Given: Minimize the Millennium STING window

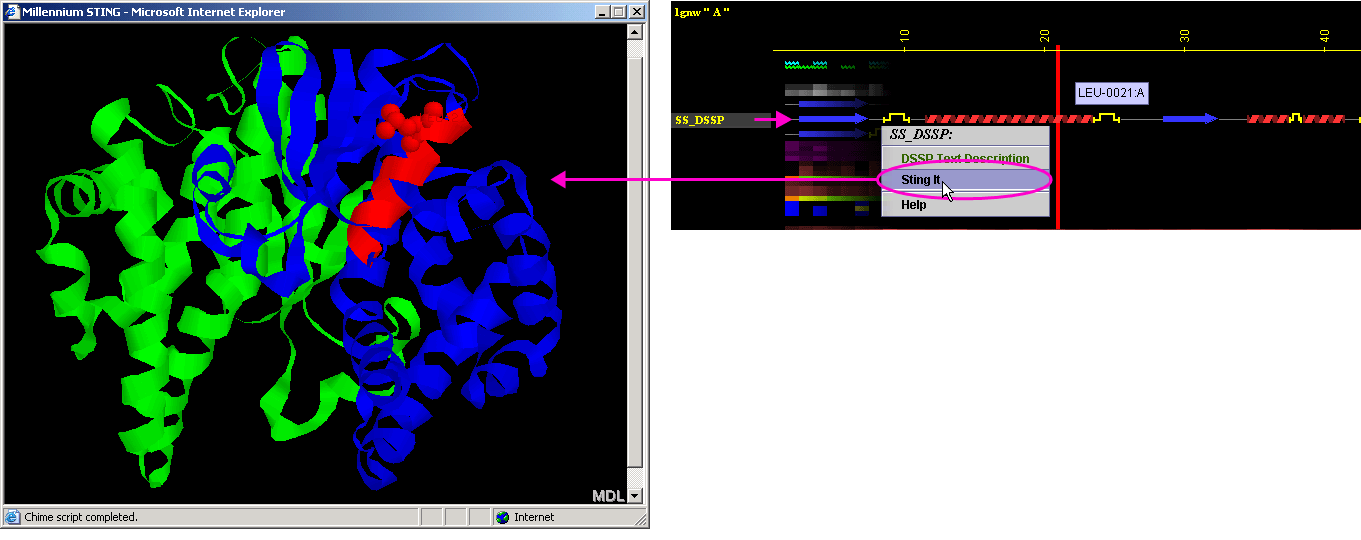Looking at the screenshot, I should click(x=602, y=12).
